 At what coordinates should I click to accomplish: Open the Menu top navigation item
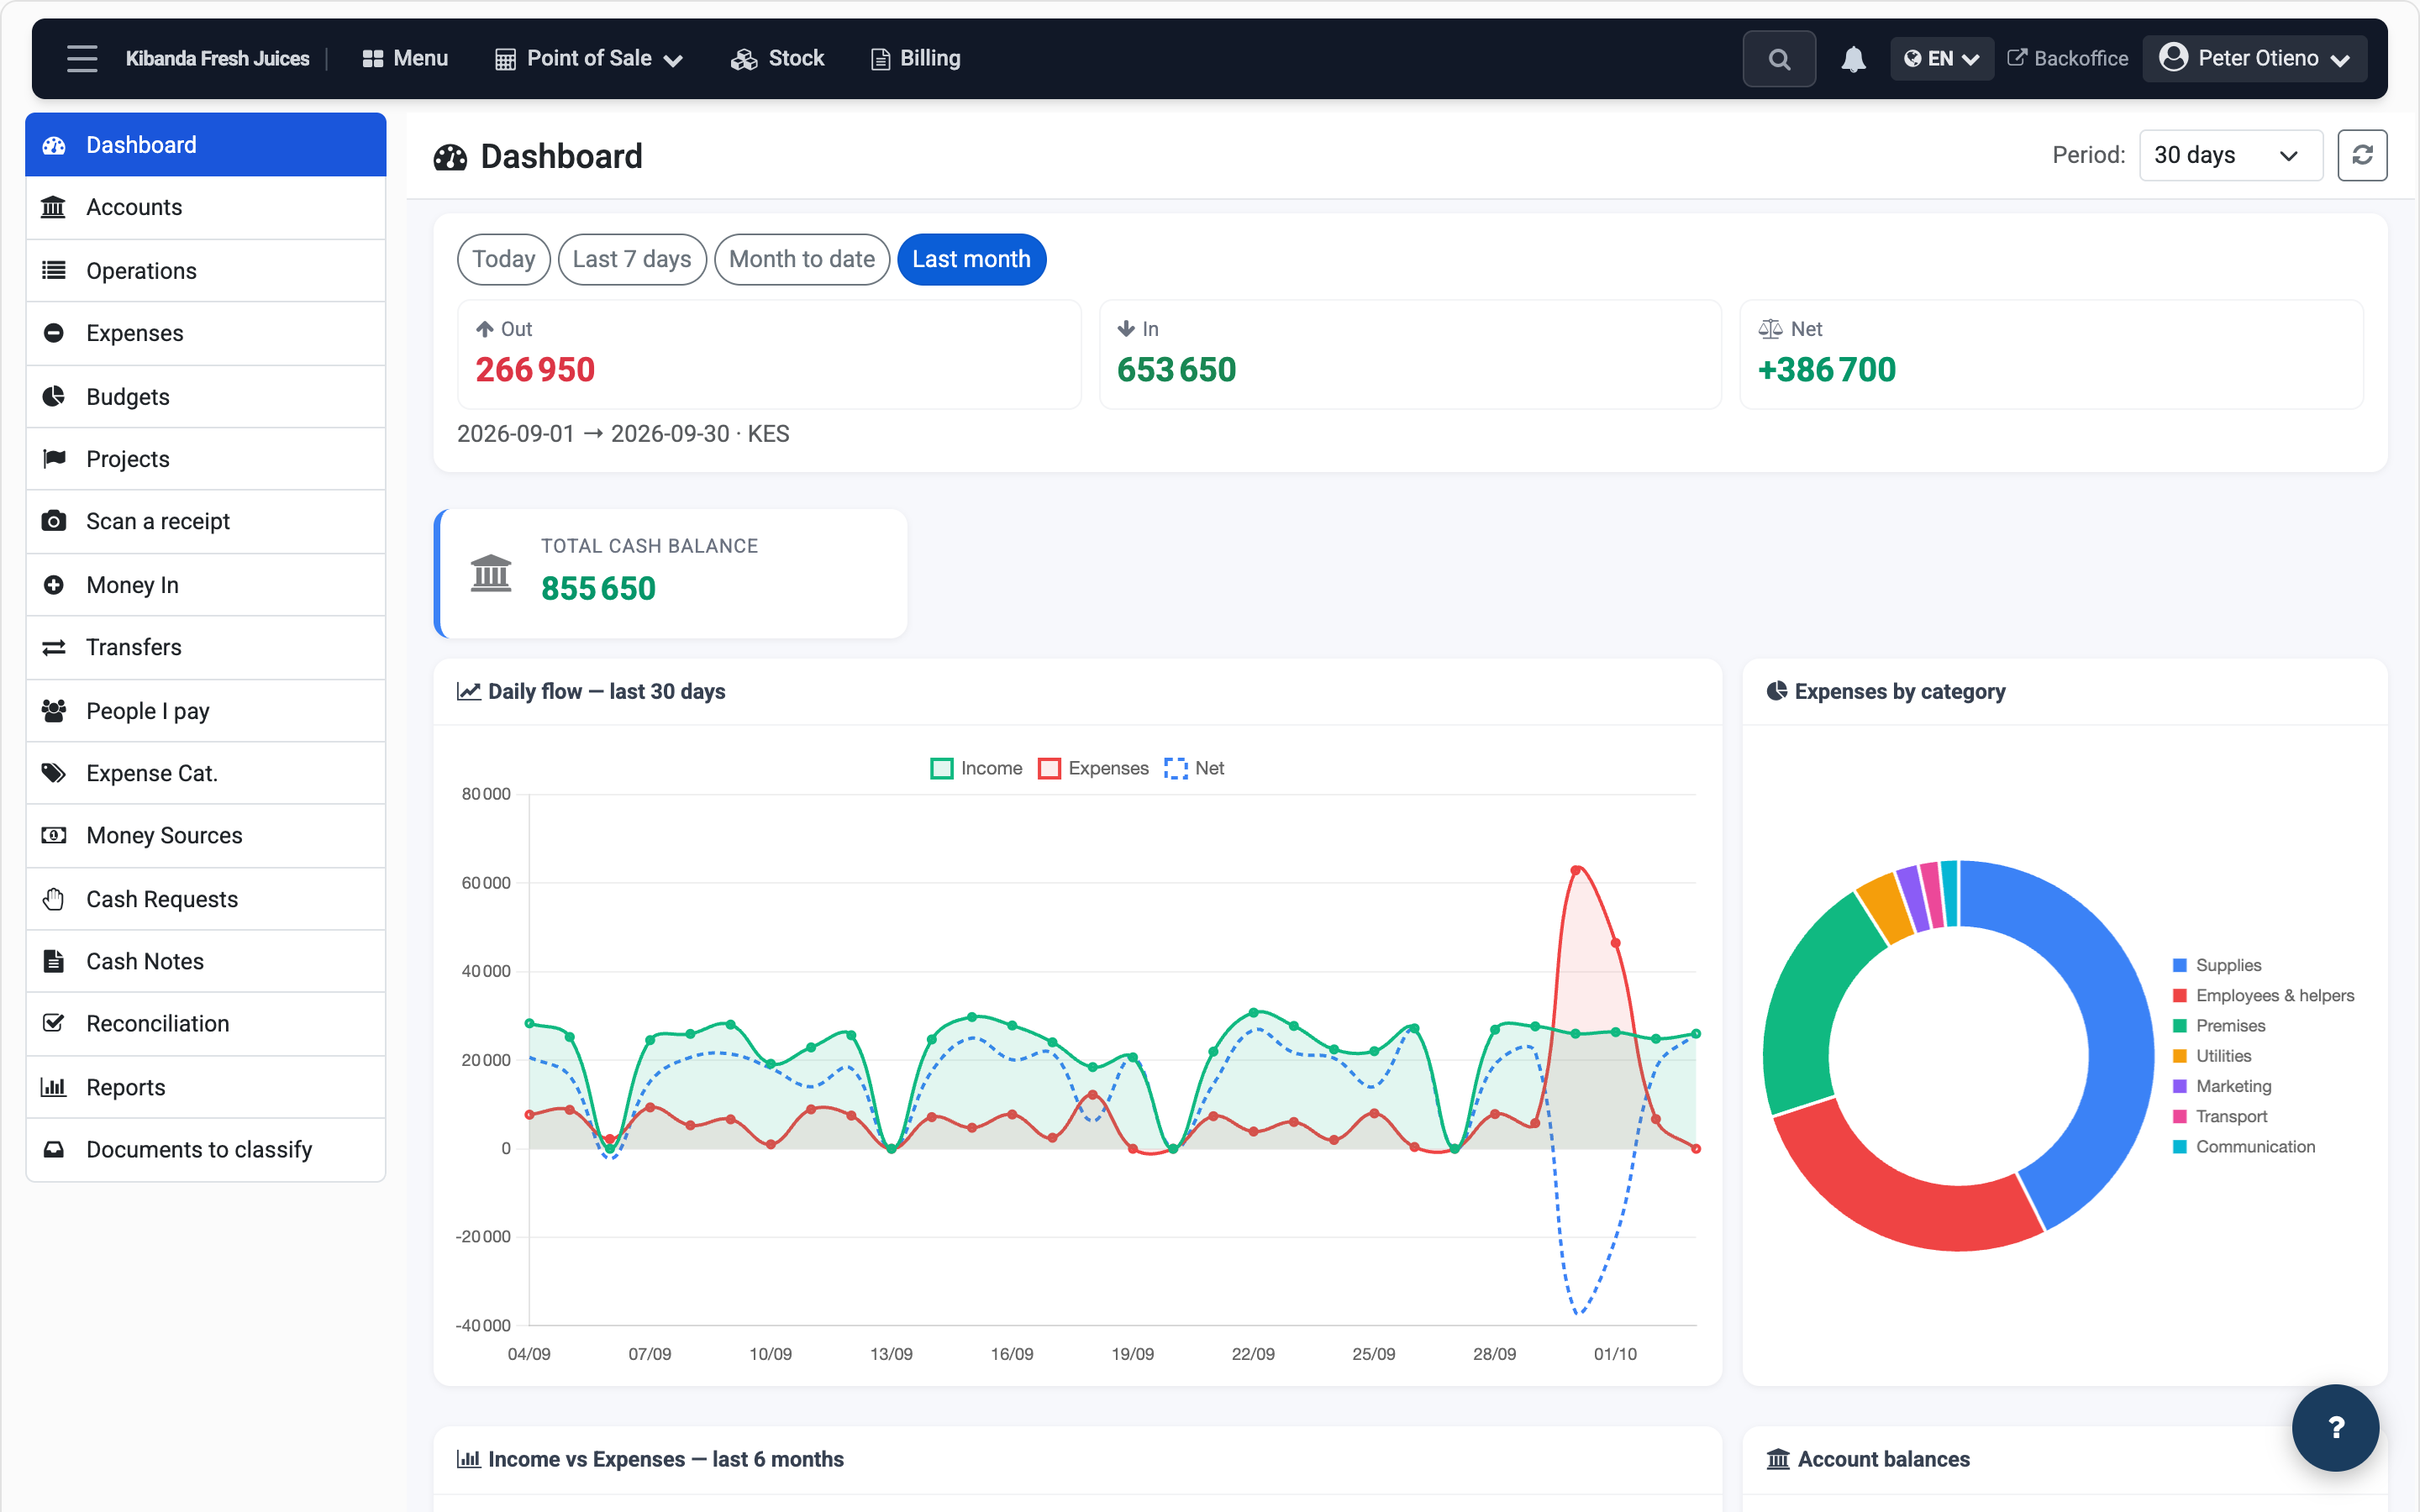pyautogui.click(x=405, y=59)
